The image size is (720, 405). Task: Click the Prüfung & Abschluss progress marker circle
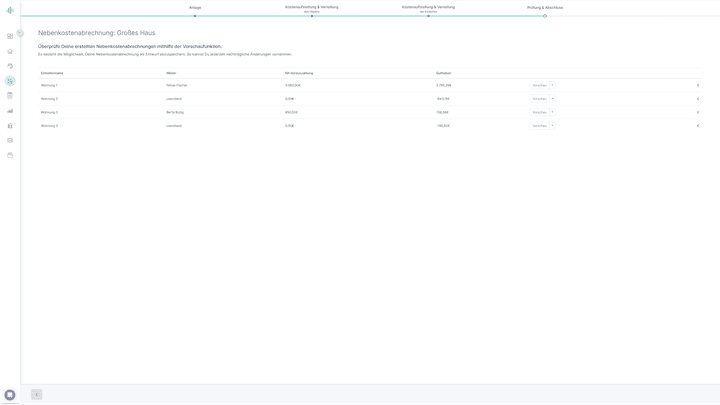click(545, 16)
